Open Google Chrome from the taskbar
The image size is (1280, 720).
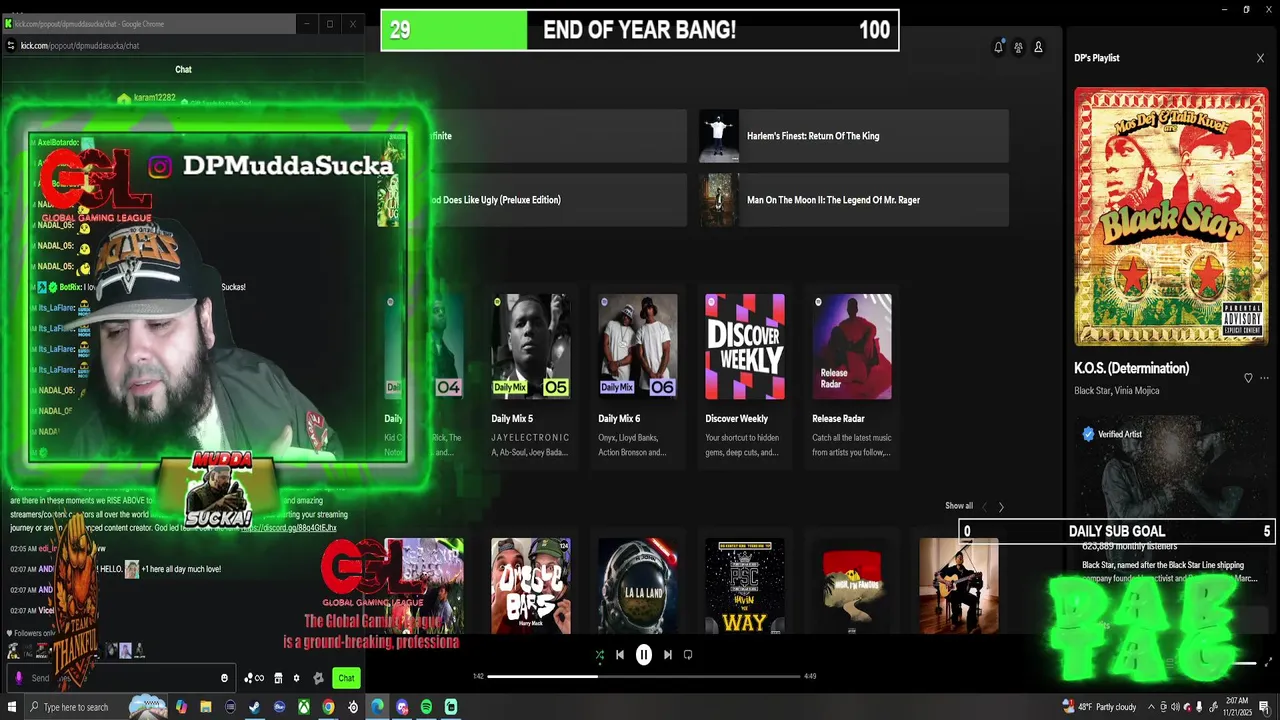click(328, 707)
